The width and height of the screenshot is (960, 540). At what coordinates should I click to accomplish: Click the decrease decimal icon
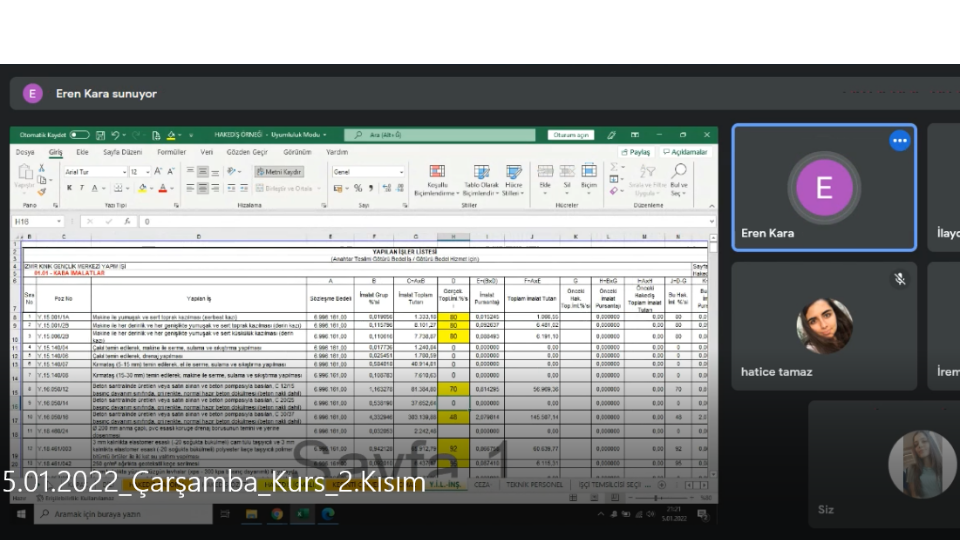click(400, 189)
